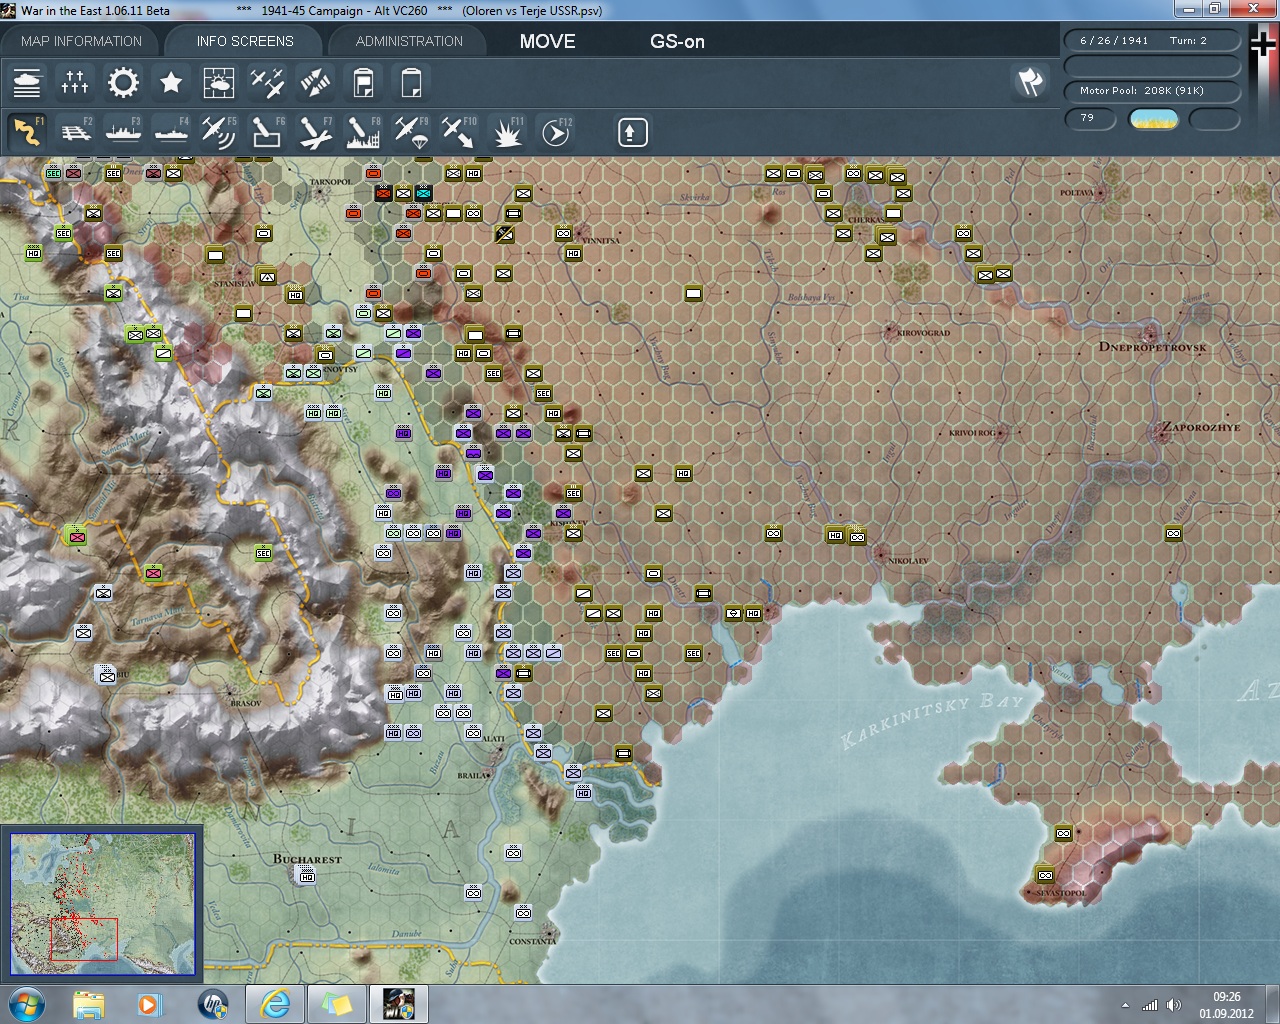
Task: Select Air recon mode F5 icon
Action: tap(219, 132)
